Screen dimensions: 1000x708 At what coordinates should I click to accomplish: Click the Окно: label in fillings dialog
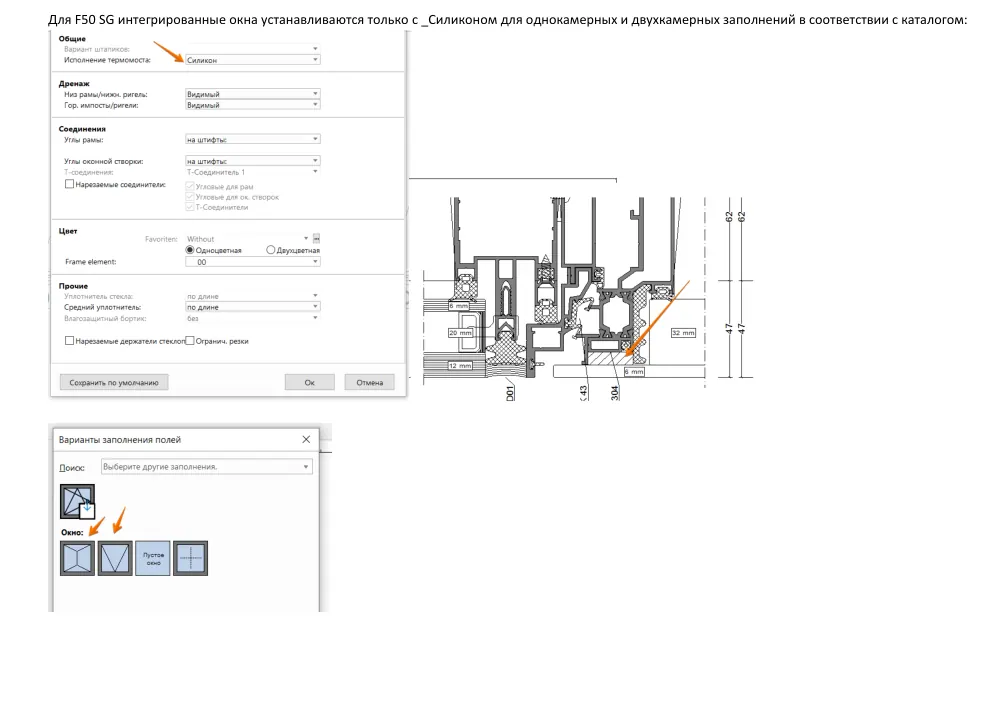pyautogui.click(x=72, y=532)
